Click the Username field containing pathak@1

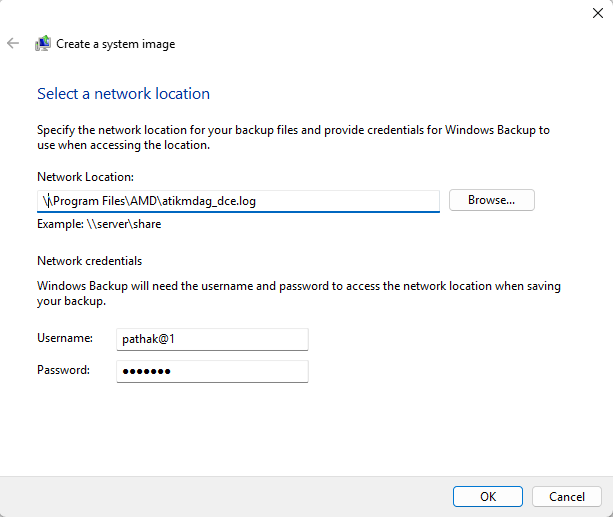209,340
